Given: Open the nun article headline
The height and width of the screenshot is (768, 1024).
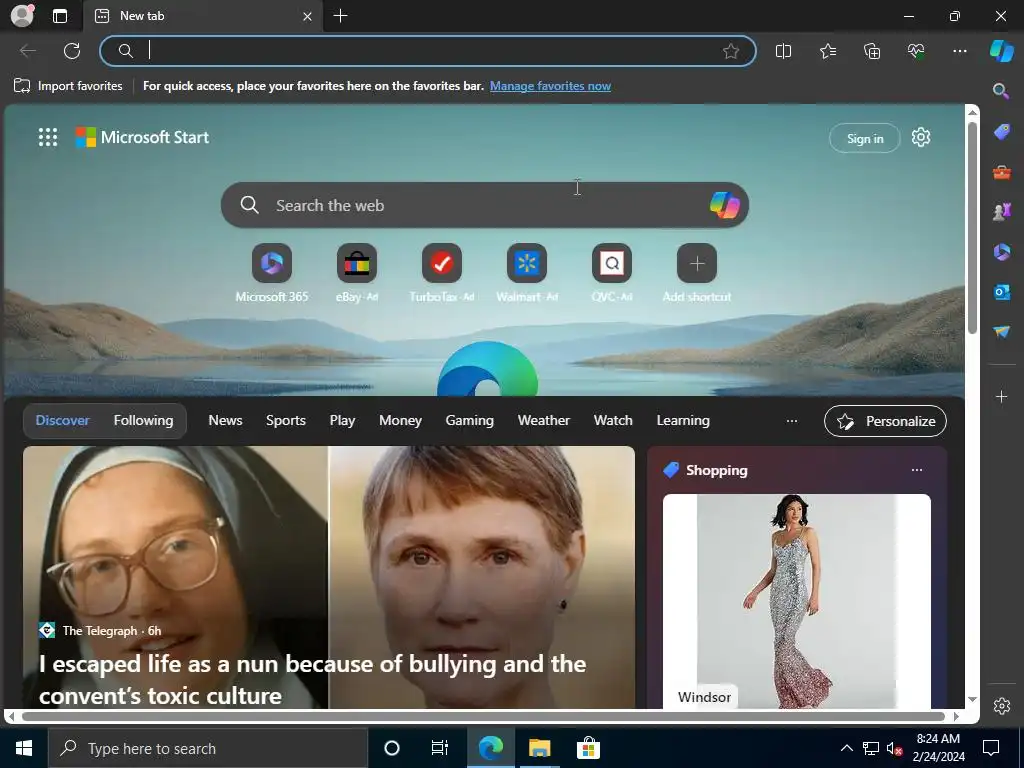Looking at the screenshot, I should (312, 679).
